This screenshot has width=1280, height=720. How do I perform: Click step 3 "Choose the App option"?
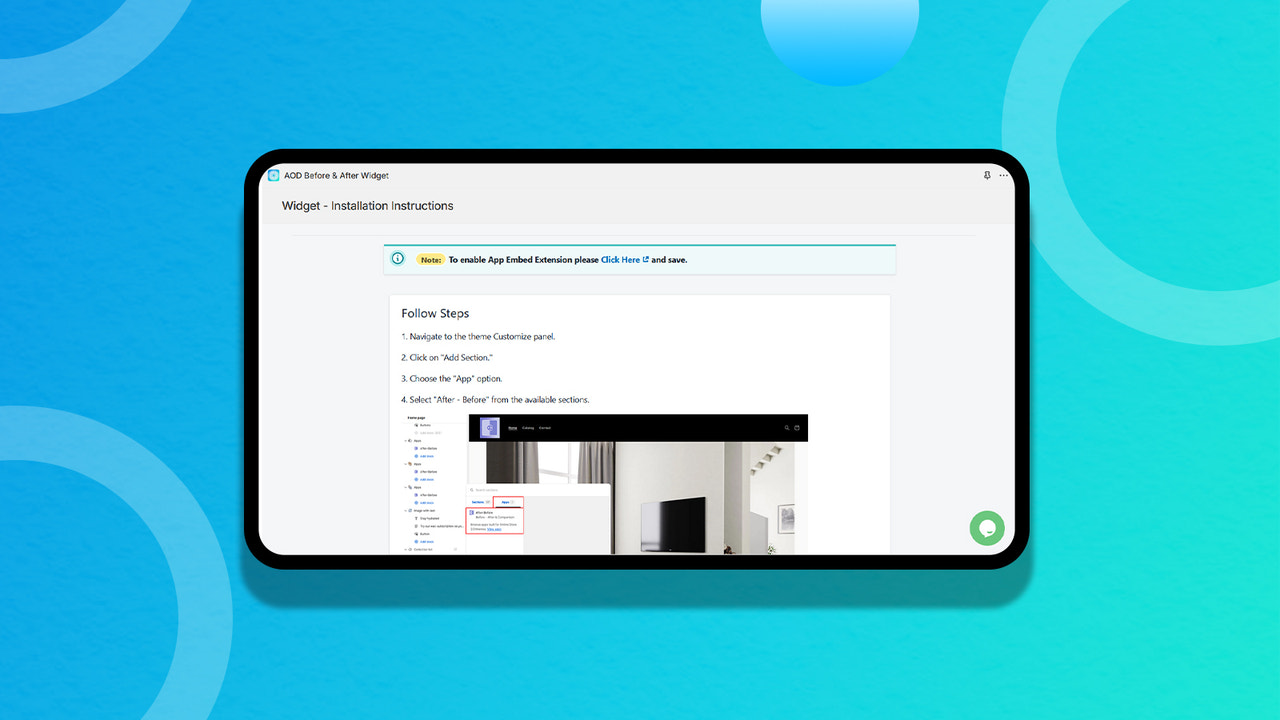point(452,379)
